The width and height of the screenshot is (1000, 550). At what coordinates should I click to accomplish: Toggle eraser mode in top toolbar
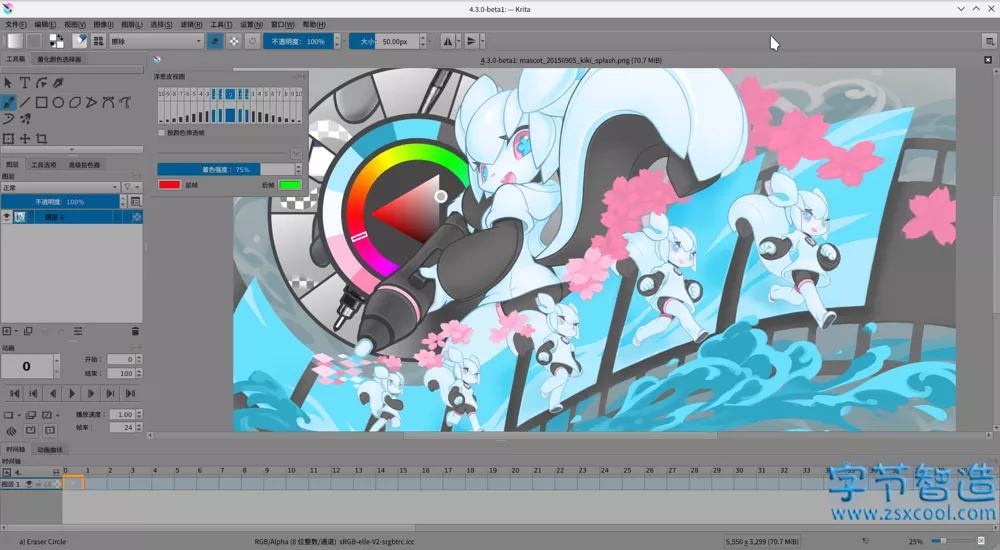pos(215,41)
